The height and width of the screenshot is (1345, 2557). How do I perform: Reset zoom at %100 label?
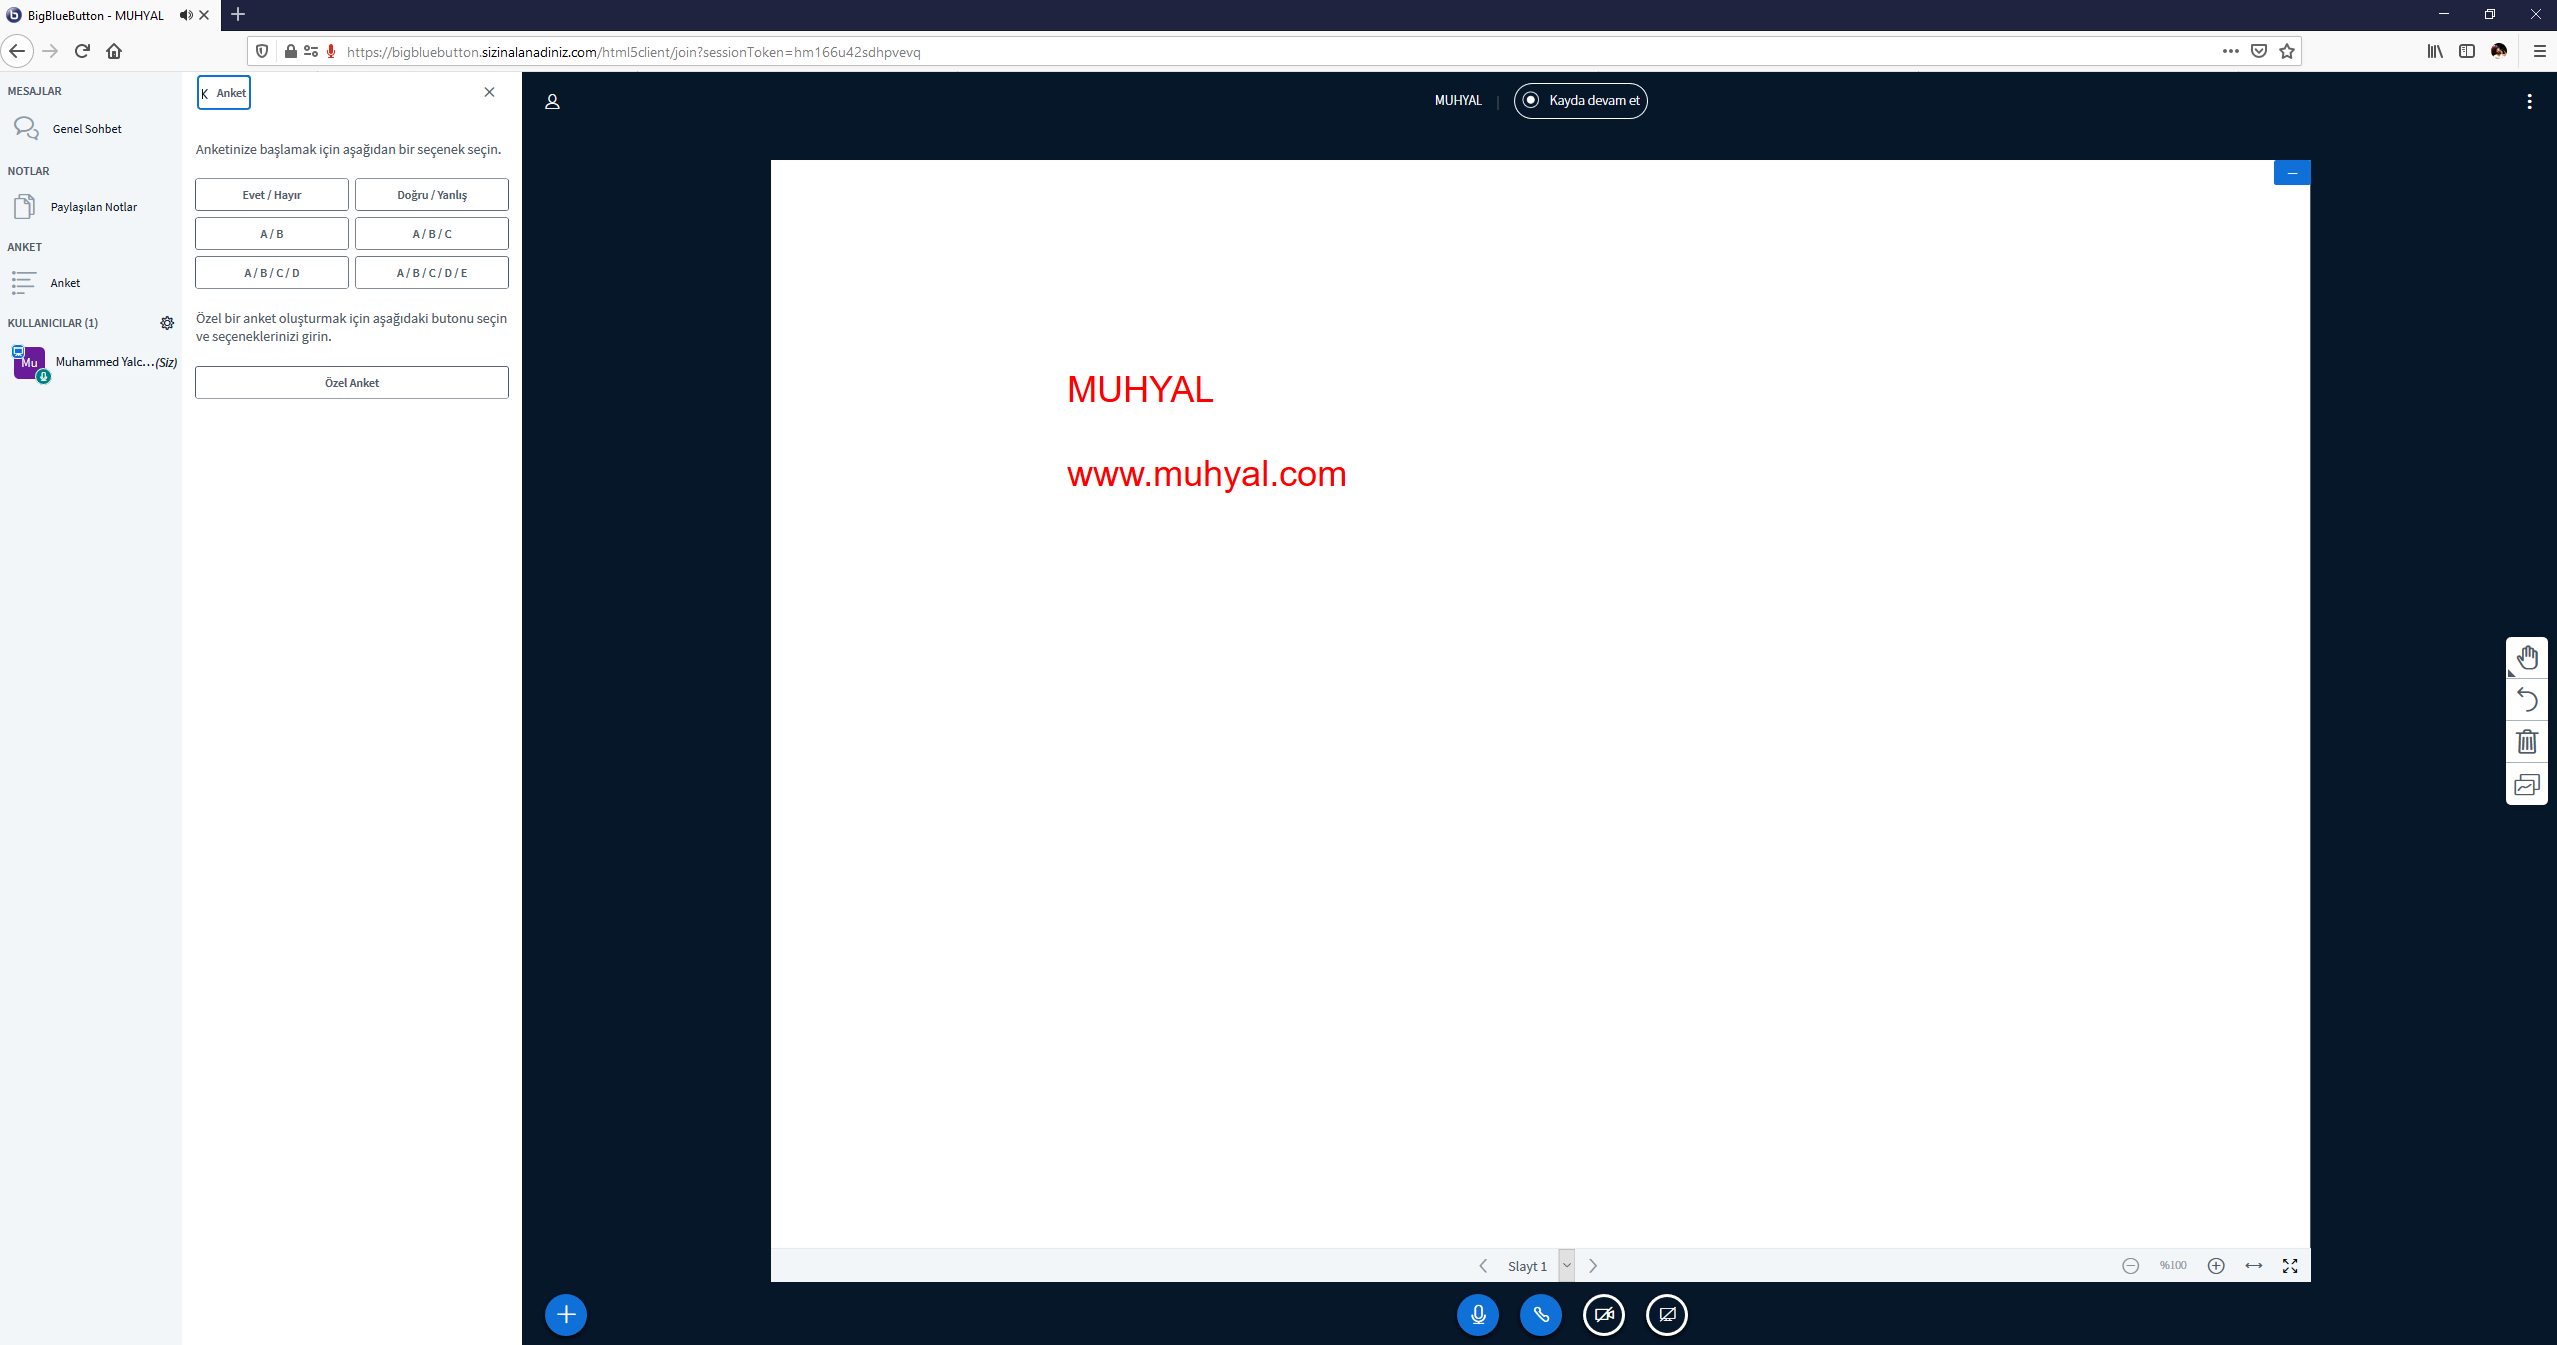pos(2173,1266)
